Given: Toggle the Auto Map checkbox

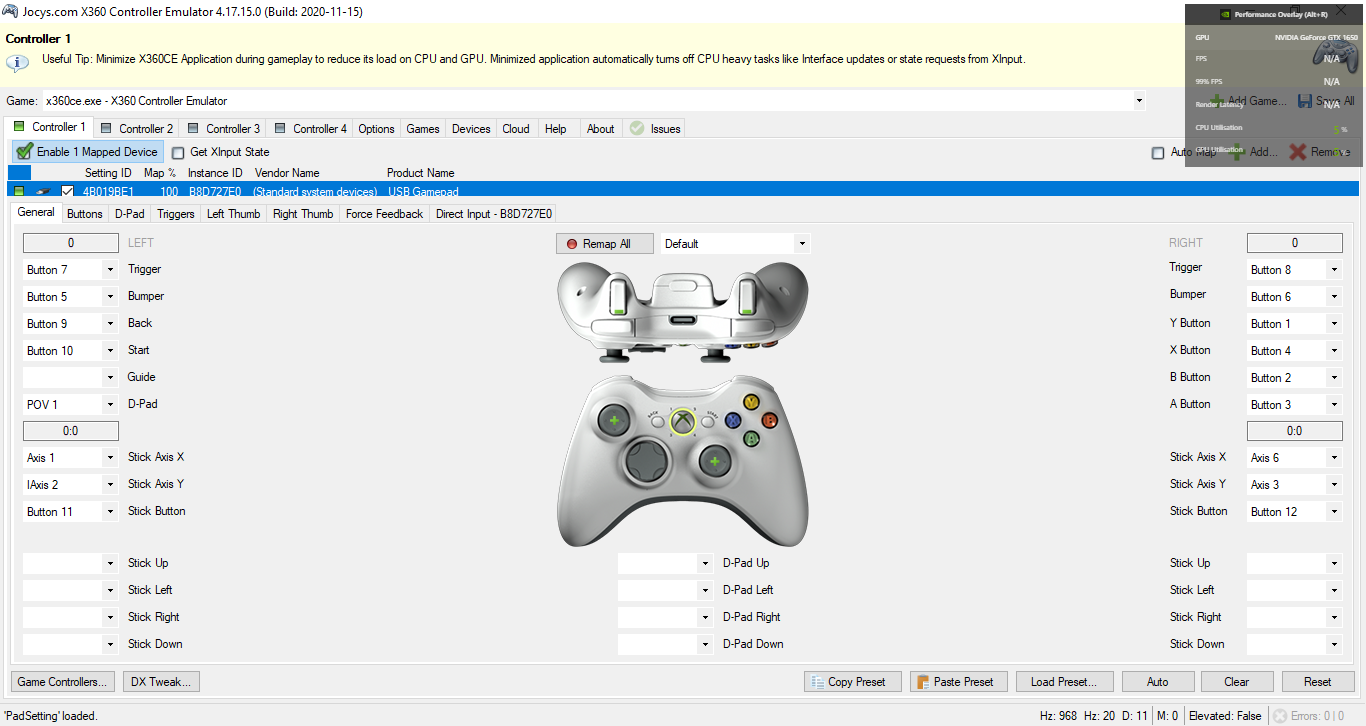Looking at the screenshot, I should coord(1158,153).
